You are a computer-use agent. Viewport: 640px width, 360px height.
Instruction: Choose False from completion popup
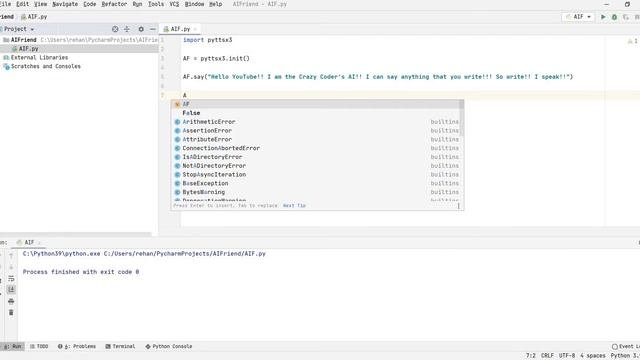point(315,113)
